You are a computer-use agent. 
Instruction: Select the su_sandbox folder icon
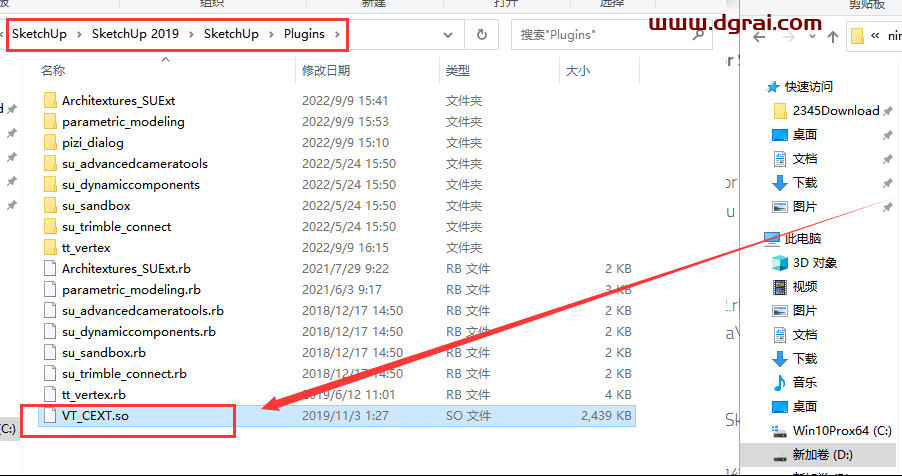[x=51, y=205]
